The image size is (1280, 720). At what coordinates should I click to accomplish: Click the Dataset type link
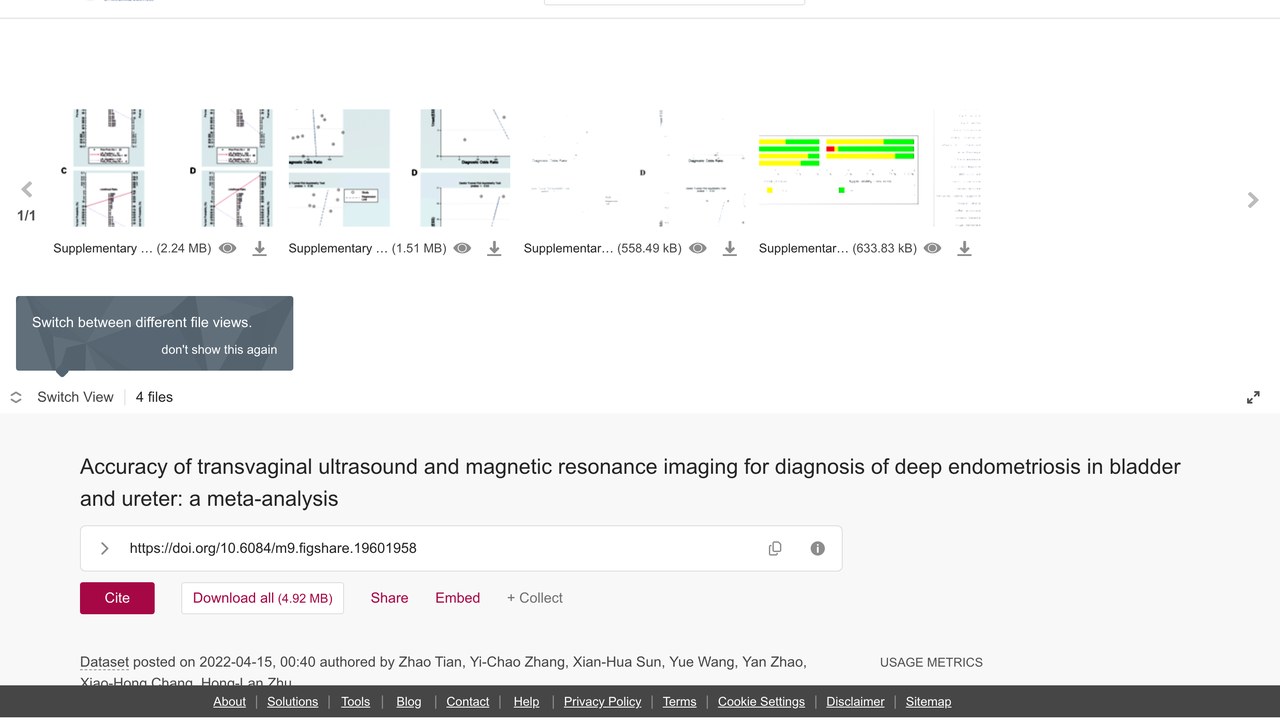[104, 662]
